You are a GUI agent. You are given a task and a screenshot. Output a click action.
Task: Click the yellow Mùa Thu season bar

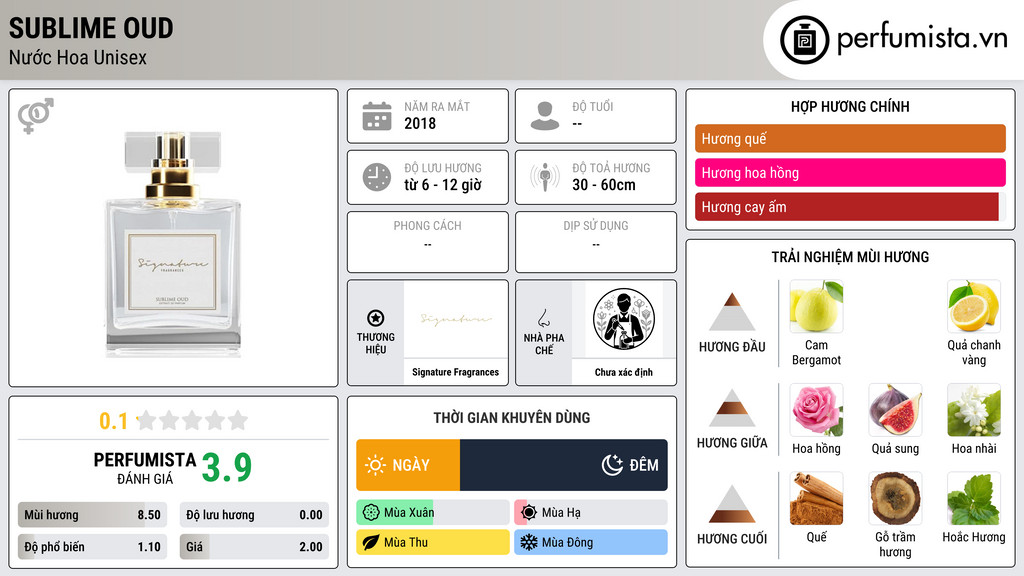[432, 542]
